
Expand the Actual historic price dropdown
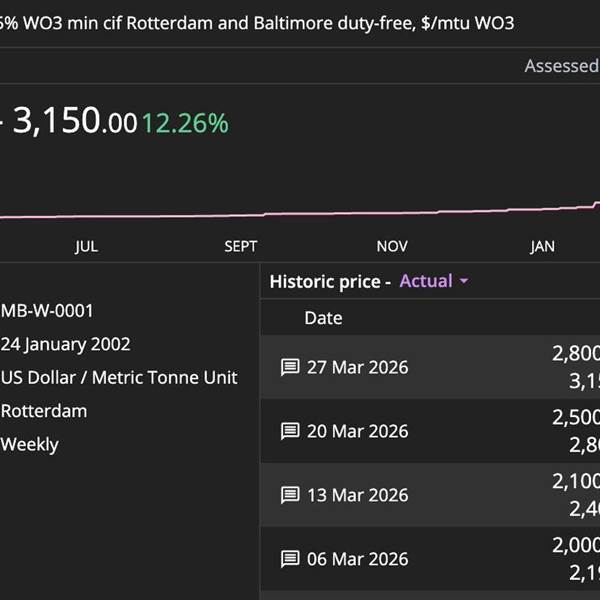click(x=434, y=281)
